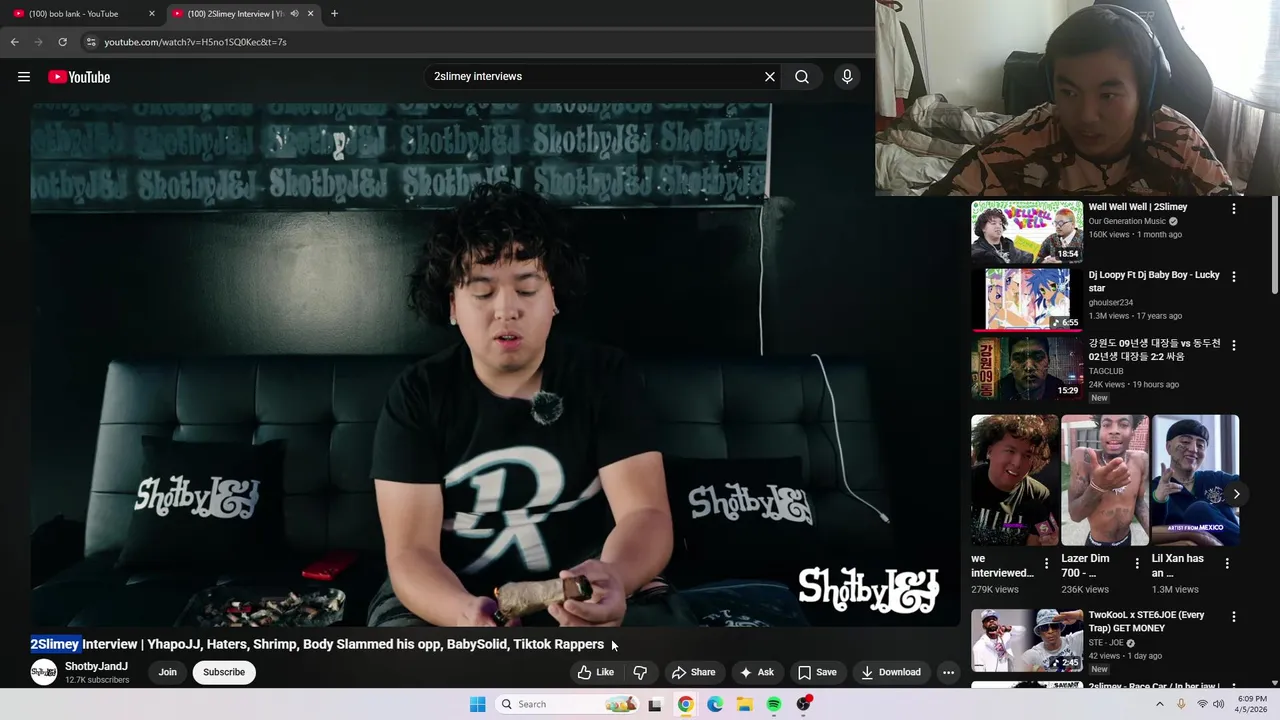Save the video to a playlist
1280x720 pixels.
point(817,672)
